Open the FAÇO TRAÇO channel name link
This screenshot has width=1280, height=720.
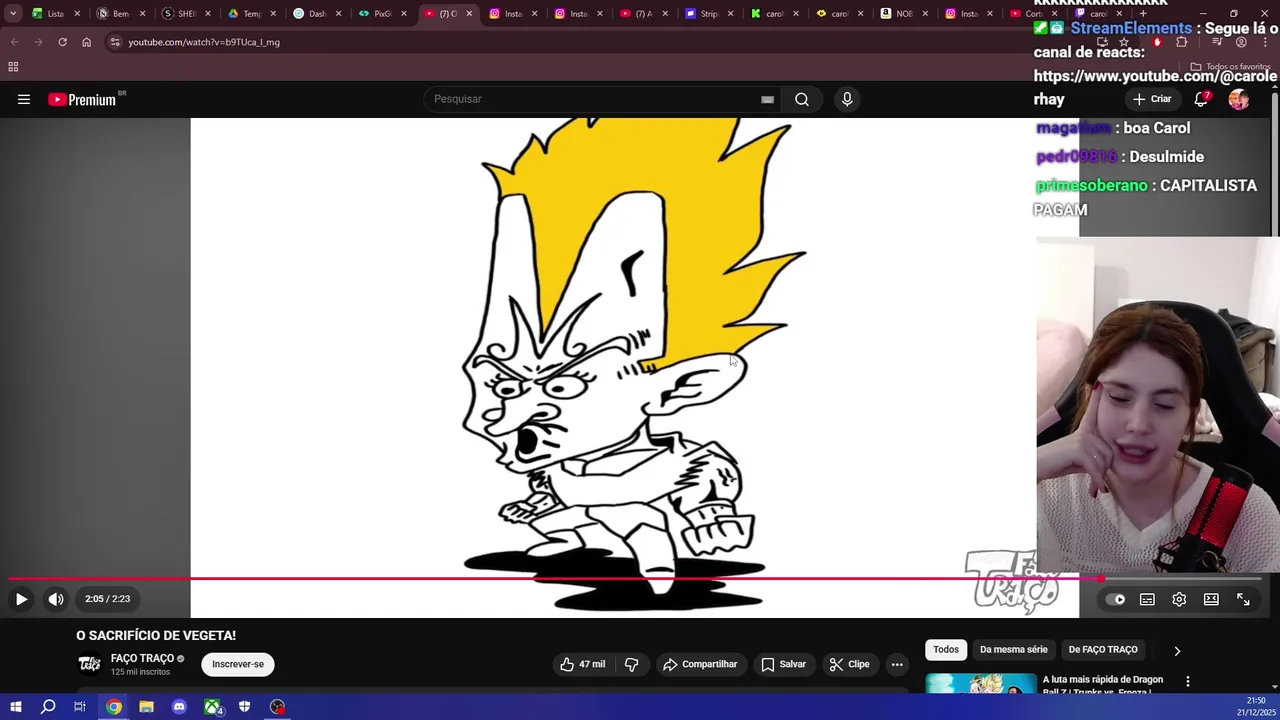click(x=142, y=658)
